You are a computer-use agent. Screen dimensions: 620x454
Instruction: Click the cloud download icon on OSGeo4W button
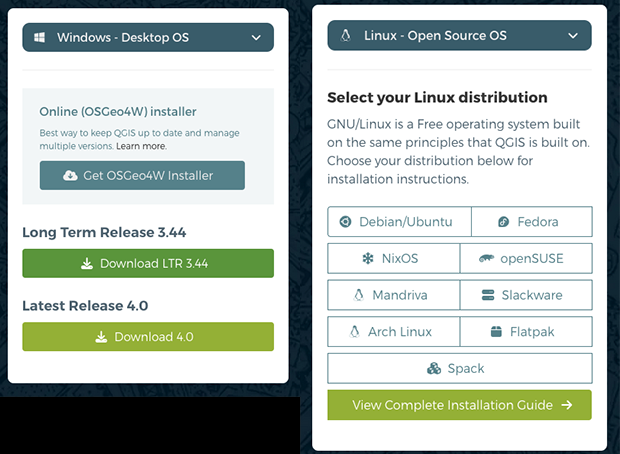pyautogui.click(x=70, y=175)
